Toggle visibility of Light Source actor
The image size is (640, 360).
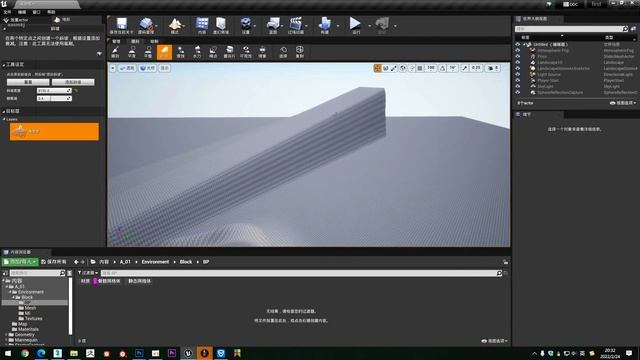518,74
